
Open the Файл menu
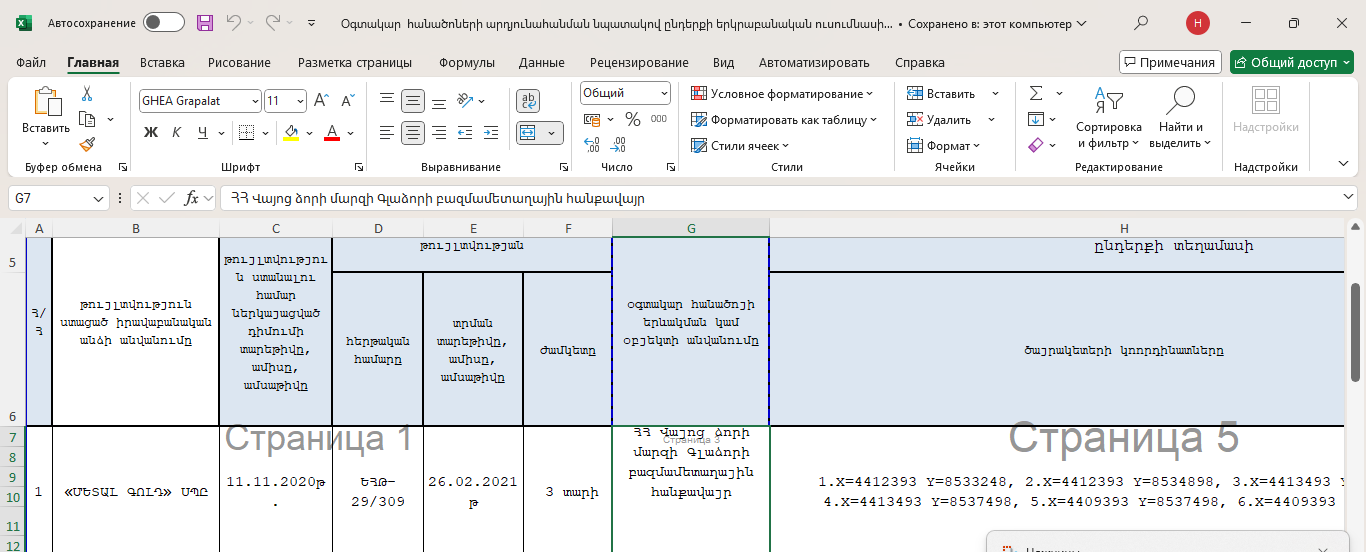tap(31, 62)
